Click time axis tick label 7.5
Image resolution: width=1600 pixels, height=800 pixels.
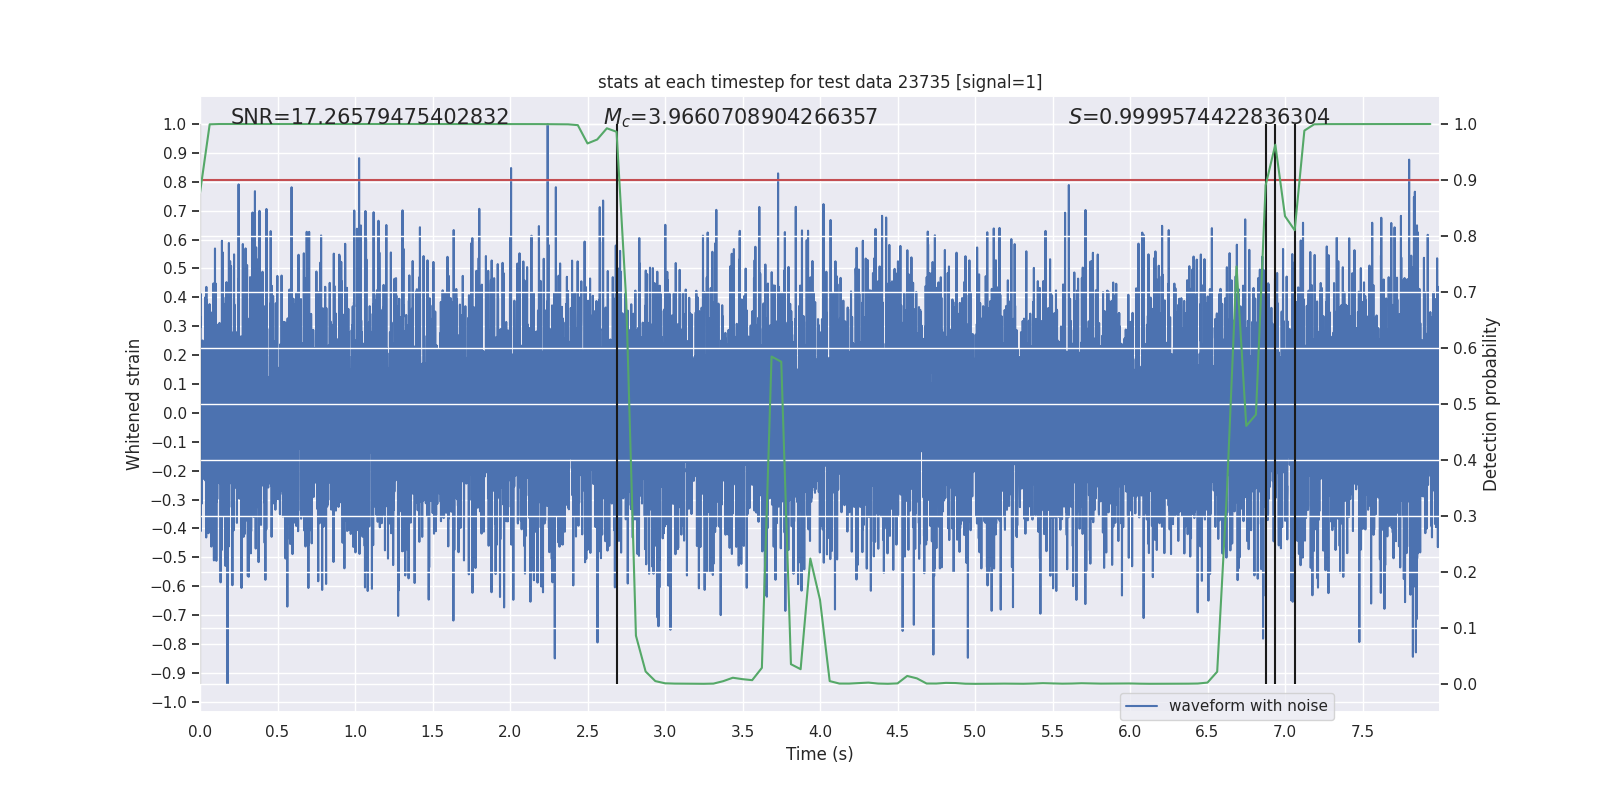pyautogui.click(x=1362, y=731)
